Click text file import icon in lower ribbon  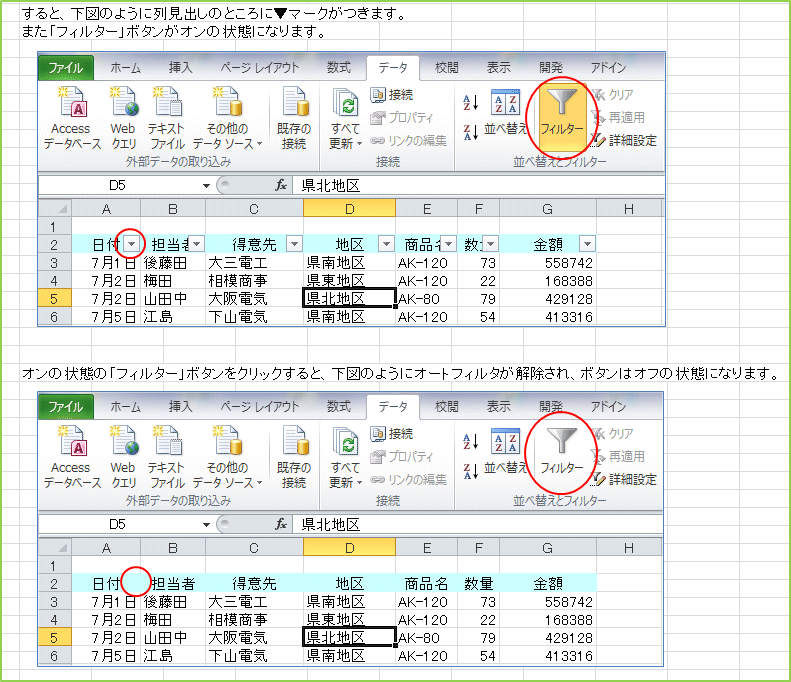pos(168,440)
